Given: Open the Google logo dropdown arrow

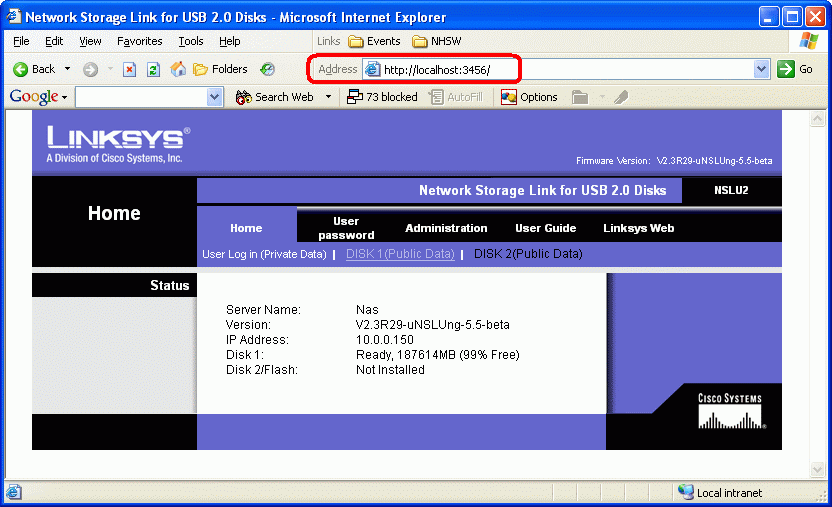Looking at the screenshot, I should click(x=64, y=98).
